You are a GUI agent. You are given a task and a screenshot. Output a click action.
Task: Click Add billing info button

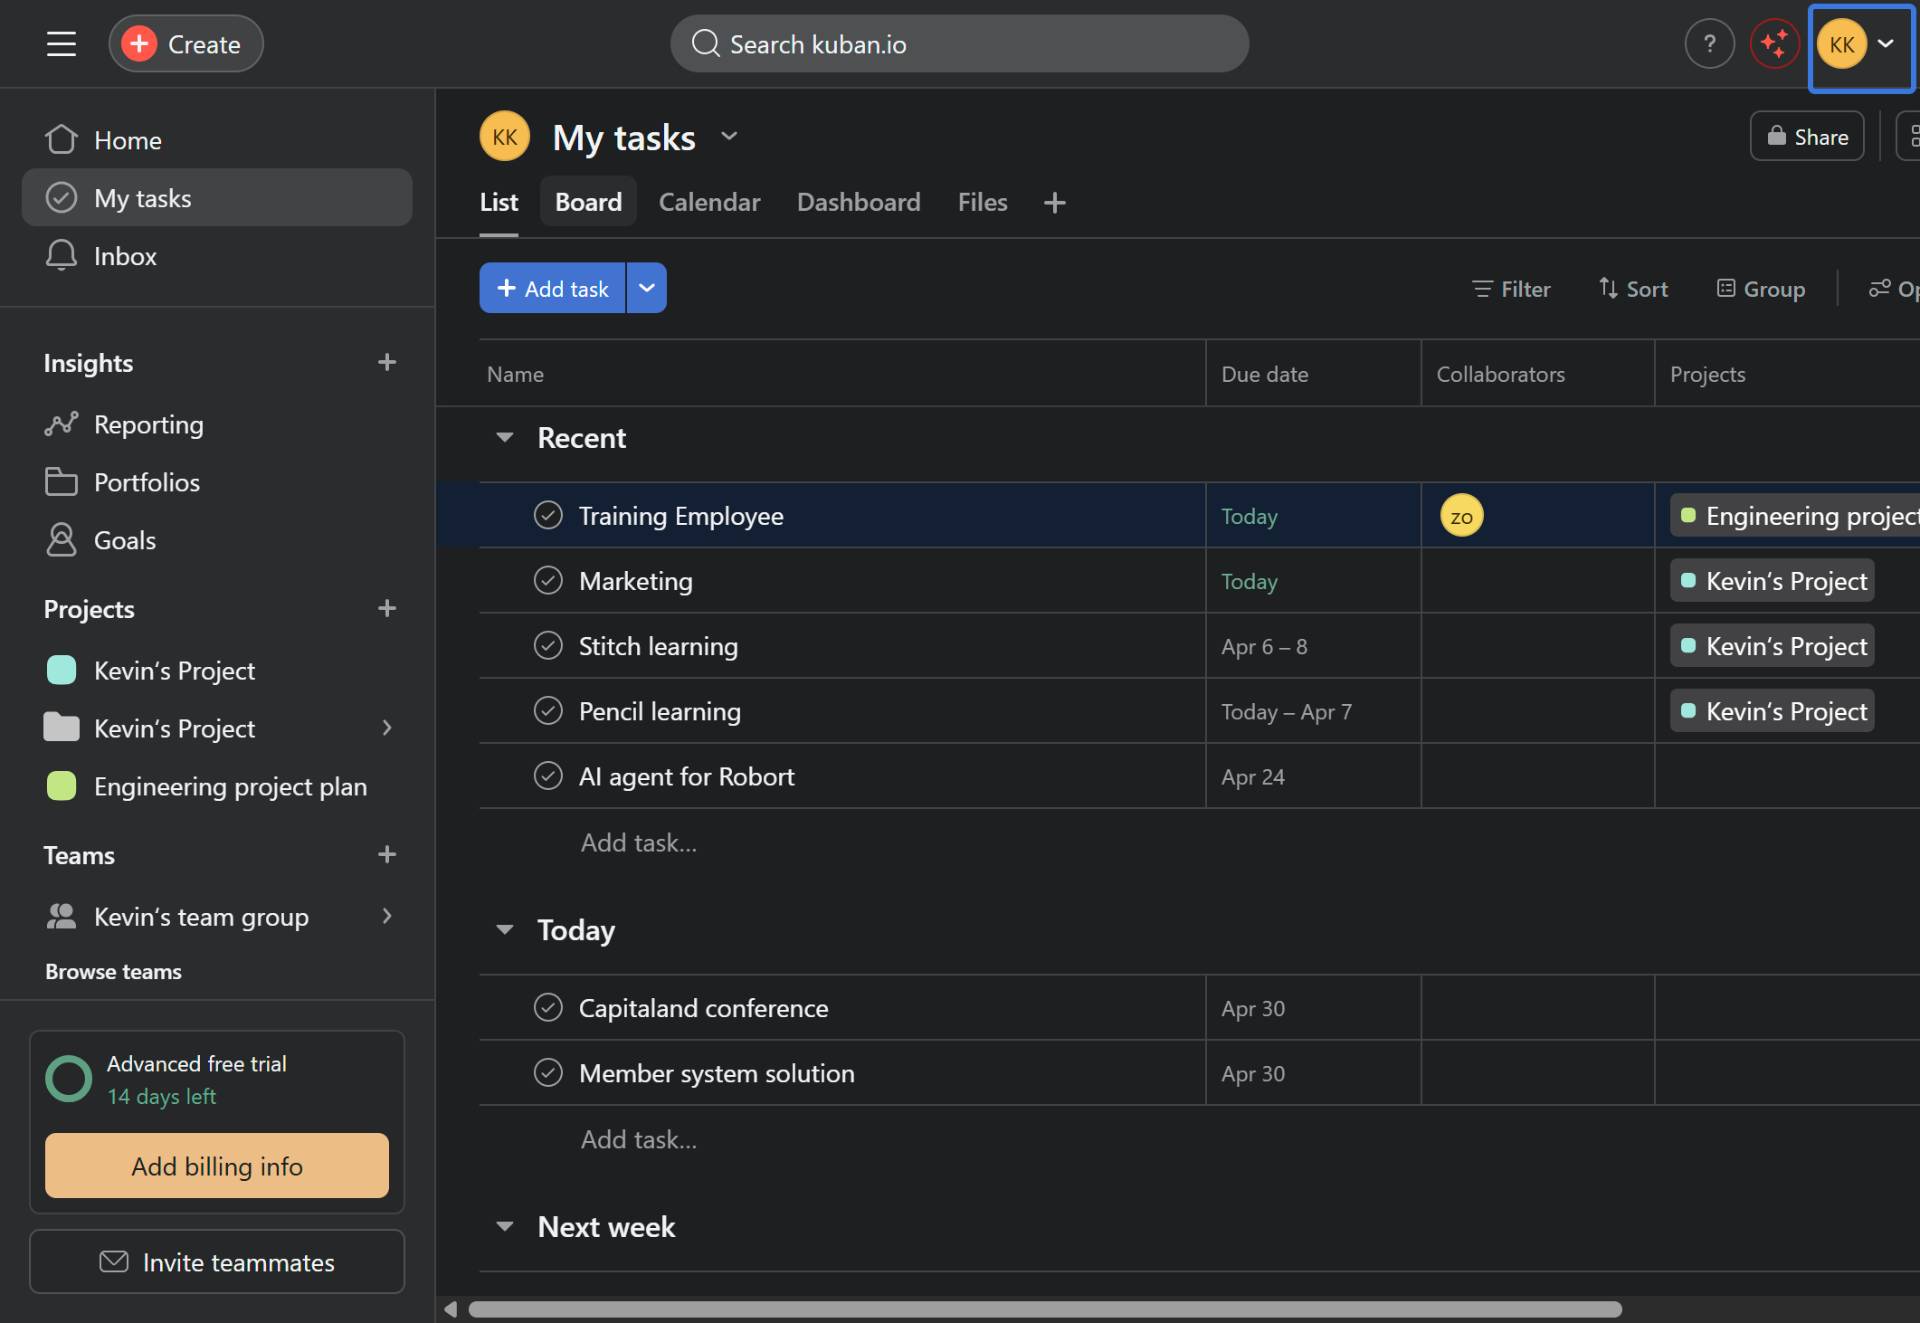coord(217,1166)
